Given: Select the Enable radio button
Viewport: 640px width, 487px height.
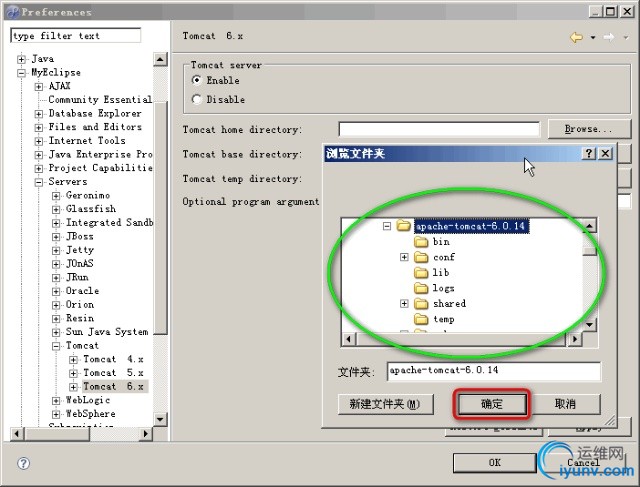Looking at the screenshot, I should click(x=197, y=80).
